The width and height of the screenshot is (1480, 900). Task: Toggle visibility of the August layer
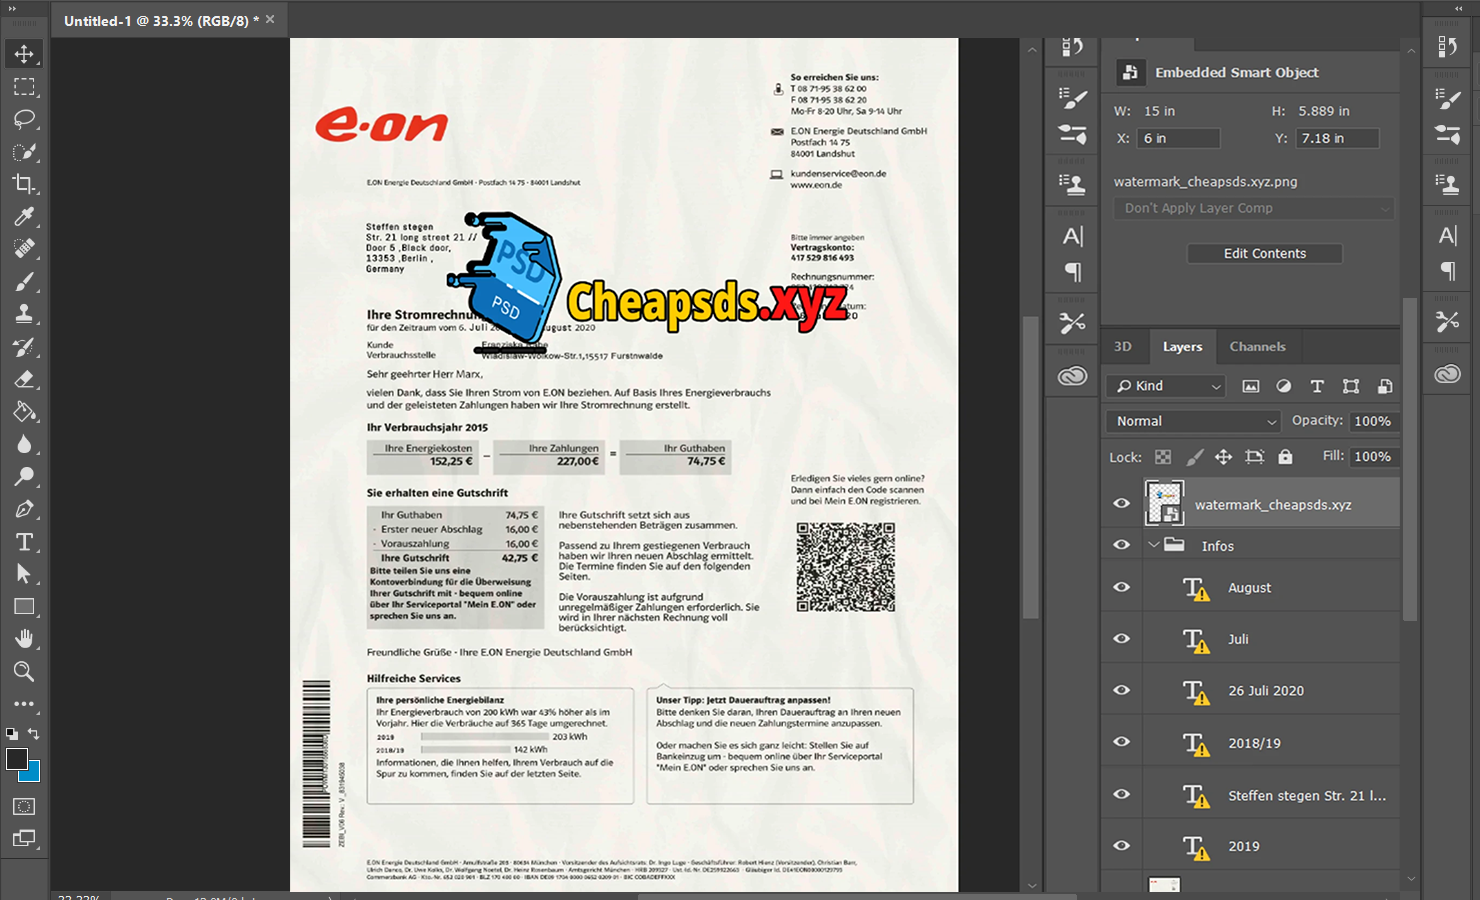1122,588
